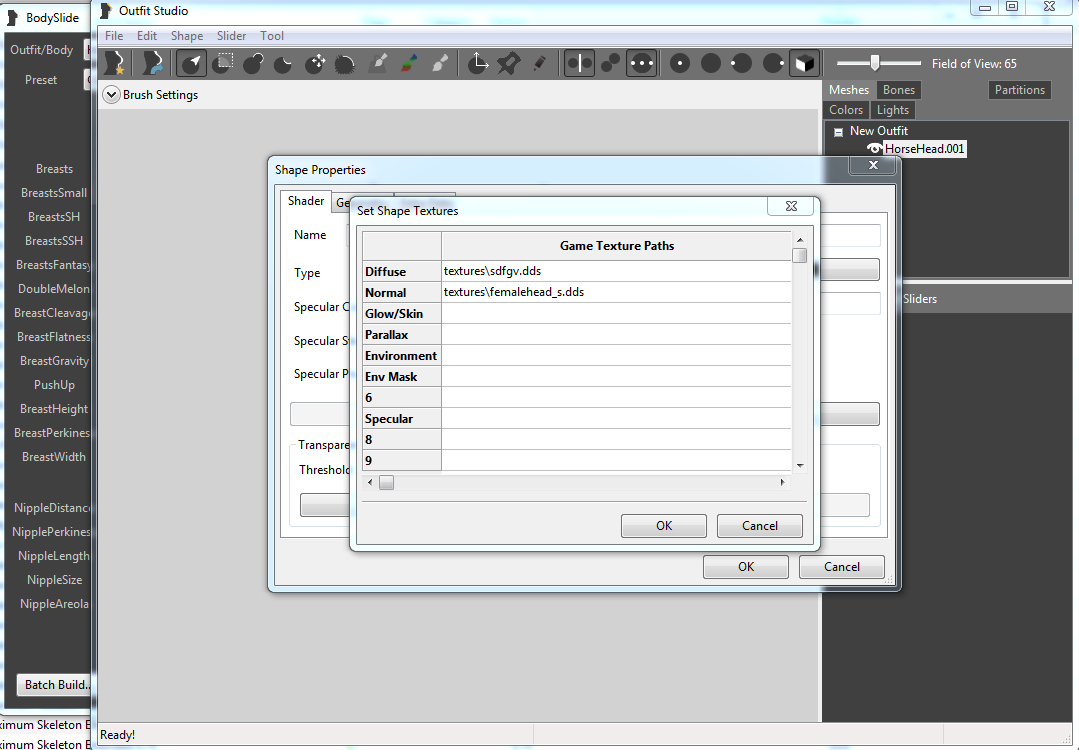Image resolution: width=1079 pixels, height=750 pixels.
Task: Click the New Project icon with star
Action: [114, 63]
